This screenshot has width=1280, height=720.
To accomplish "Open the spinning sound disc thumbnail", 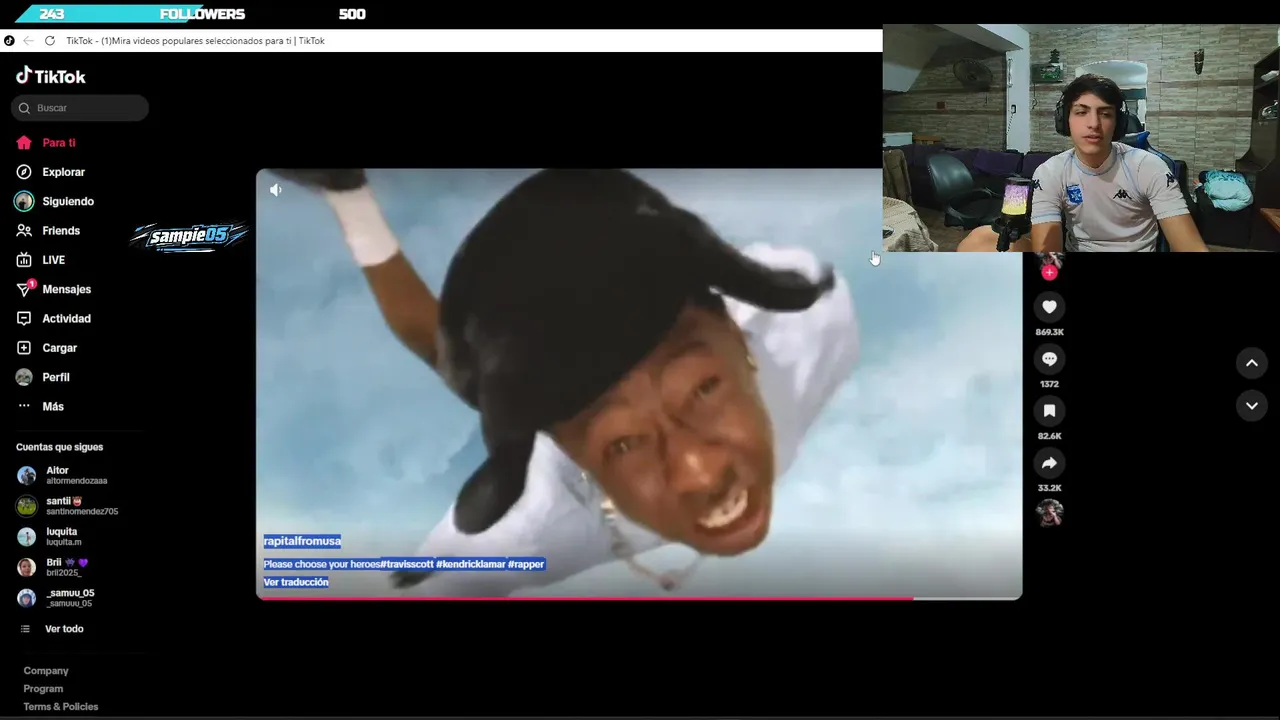I will tap(1049, 513).
